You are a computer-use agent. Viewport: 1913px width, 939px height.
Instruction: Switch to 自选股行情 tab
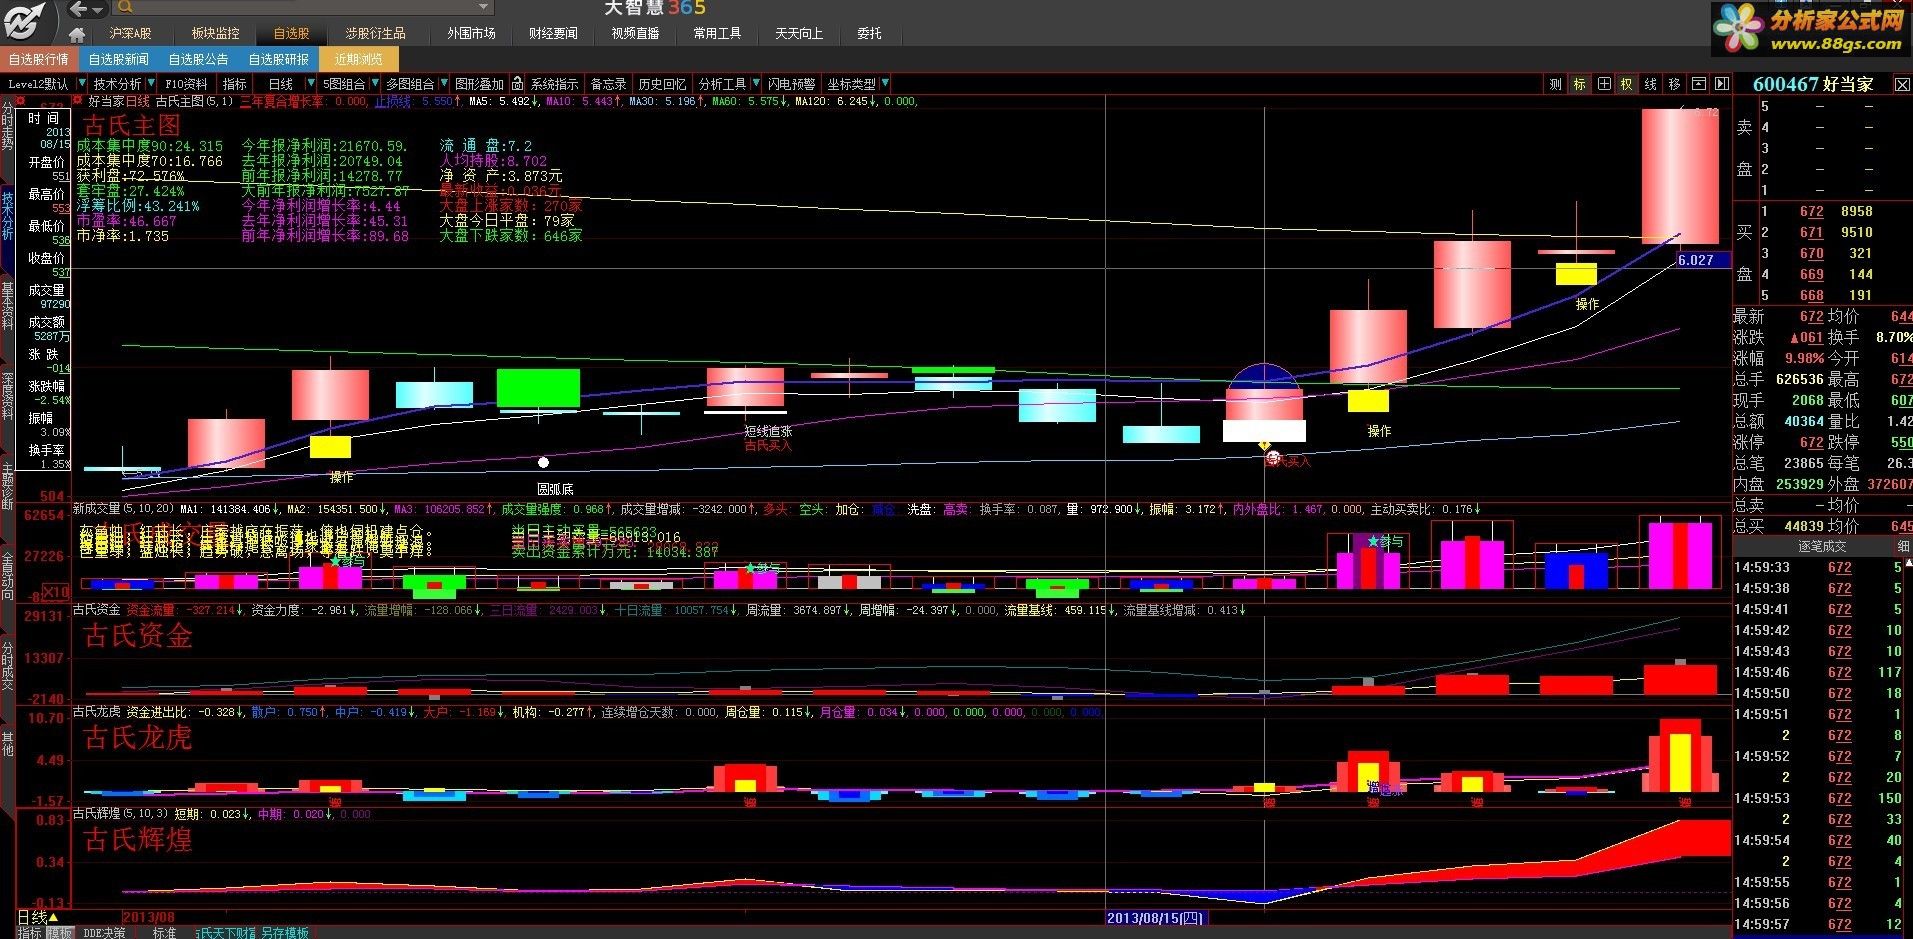point(39,59)
